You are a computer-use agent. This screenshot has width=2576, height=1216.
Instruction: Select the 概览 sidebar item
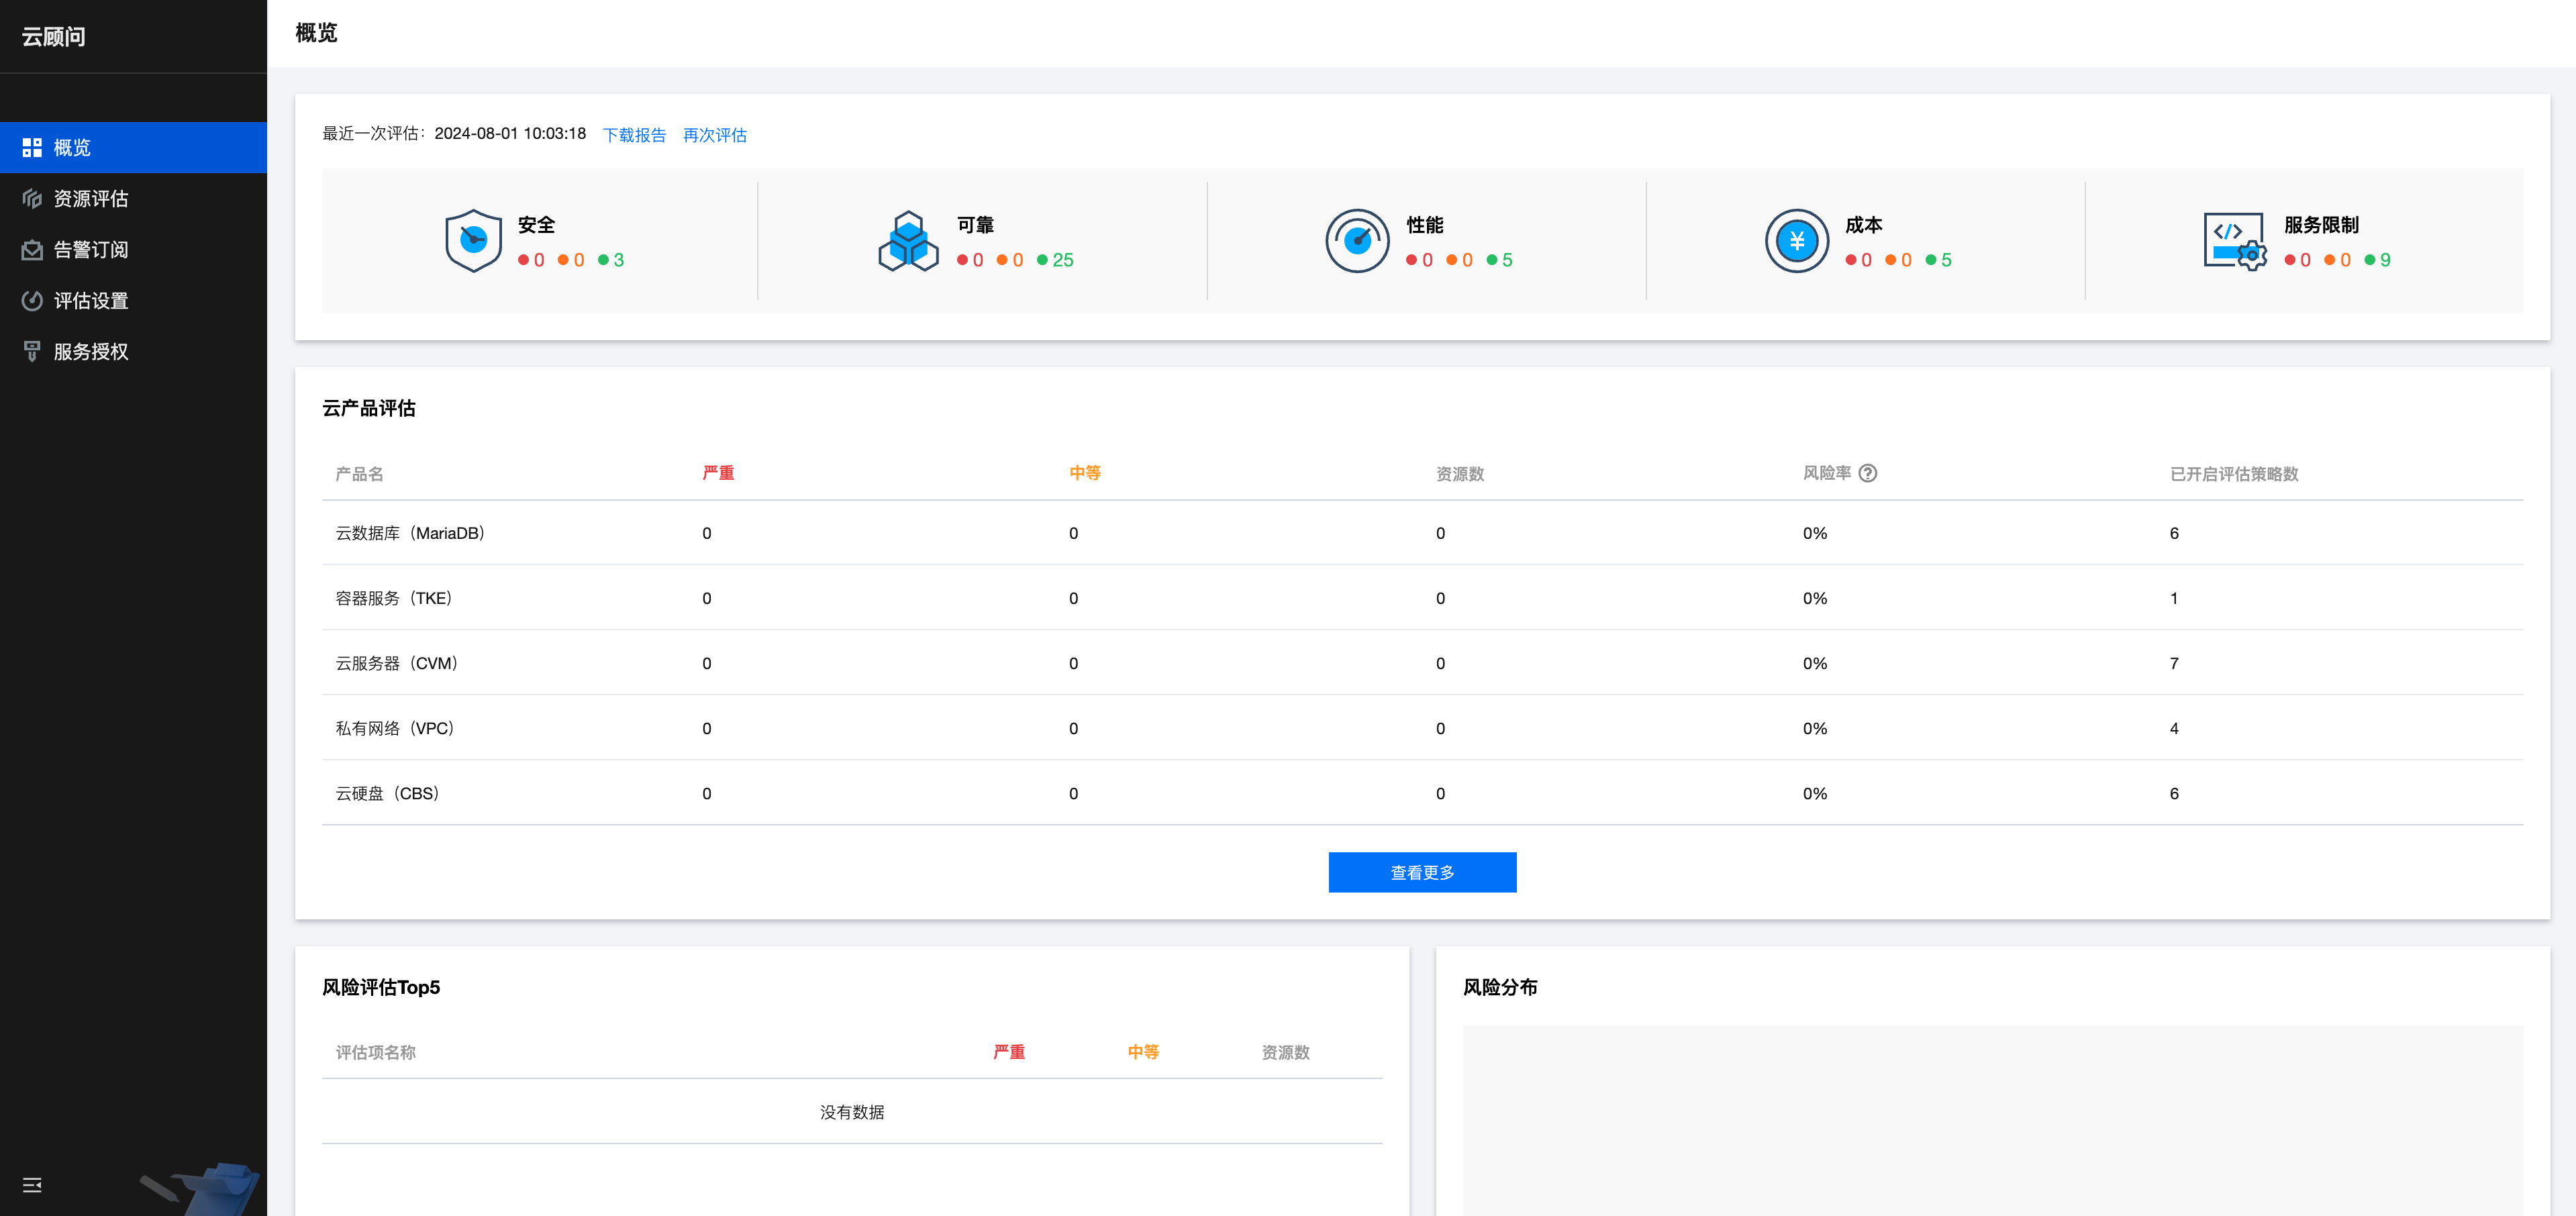point(72,148)
